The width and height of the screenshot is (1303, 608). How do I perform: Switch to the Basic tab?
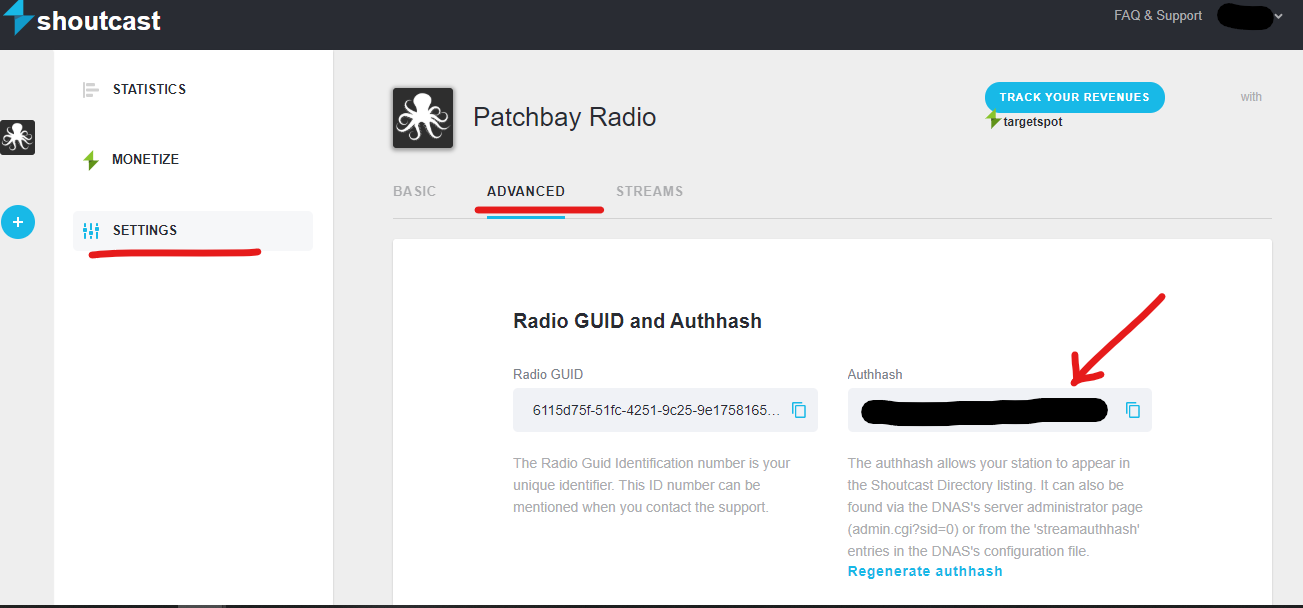click(x=414, y=191)
